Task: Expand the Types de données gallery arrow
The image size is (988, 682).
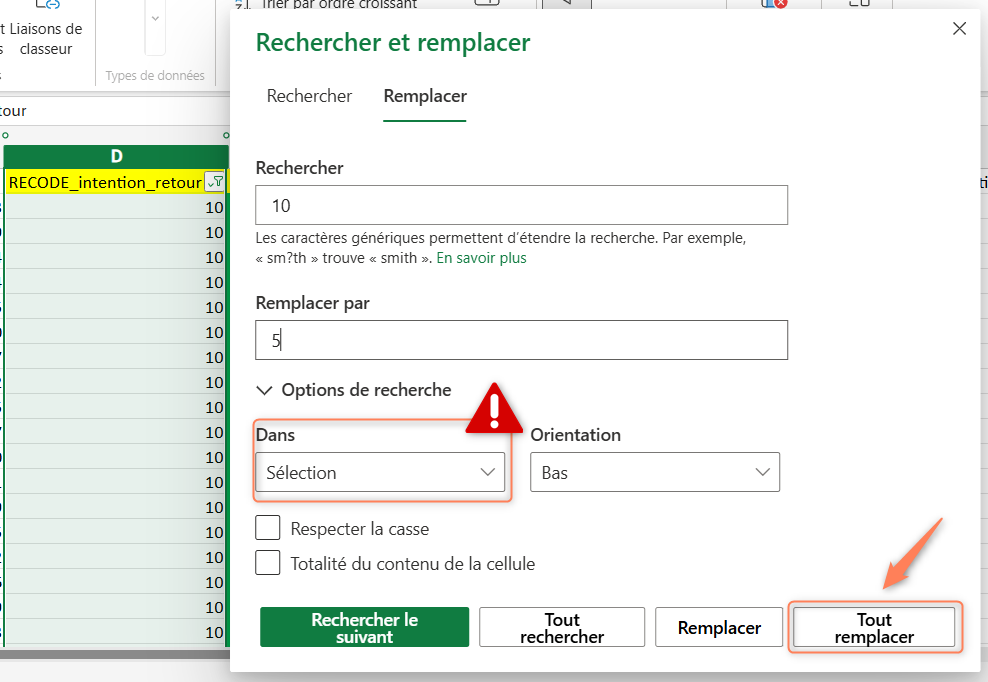Action: pyautogui.click(x=155, y=20)
